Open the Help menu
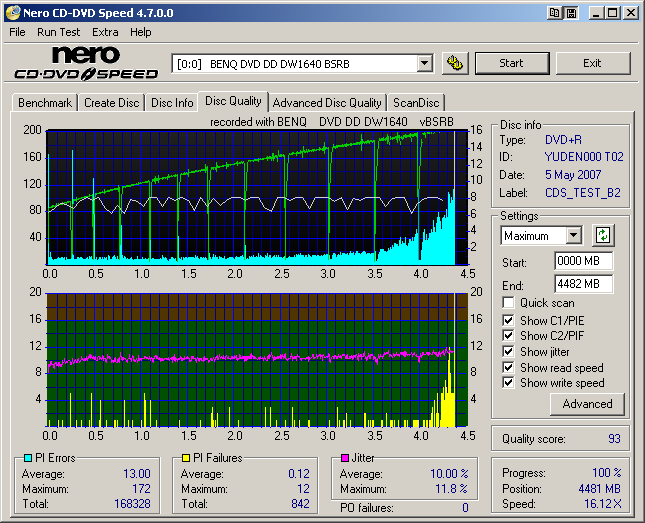This screenshot has height=523, width=645. point(141,32)
